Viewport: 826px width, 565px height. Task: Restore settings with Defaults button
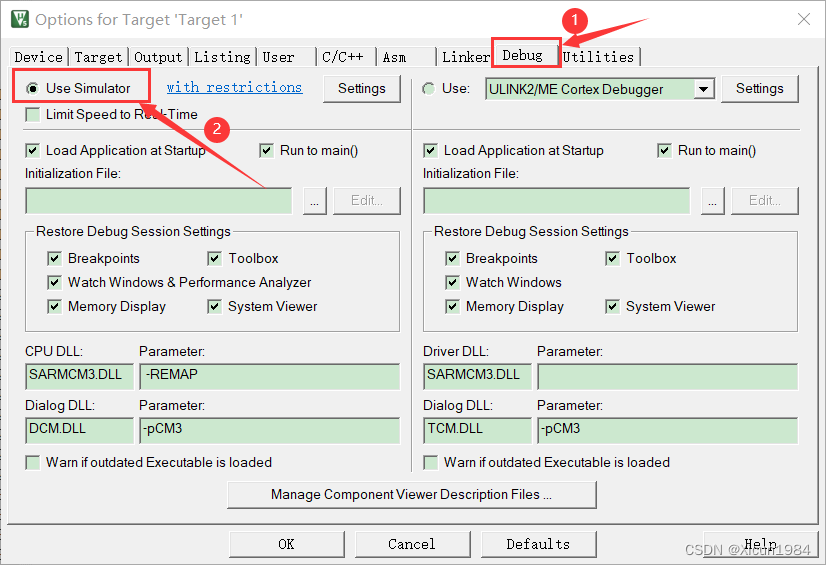point(538,544)
